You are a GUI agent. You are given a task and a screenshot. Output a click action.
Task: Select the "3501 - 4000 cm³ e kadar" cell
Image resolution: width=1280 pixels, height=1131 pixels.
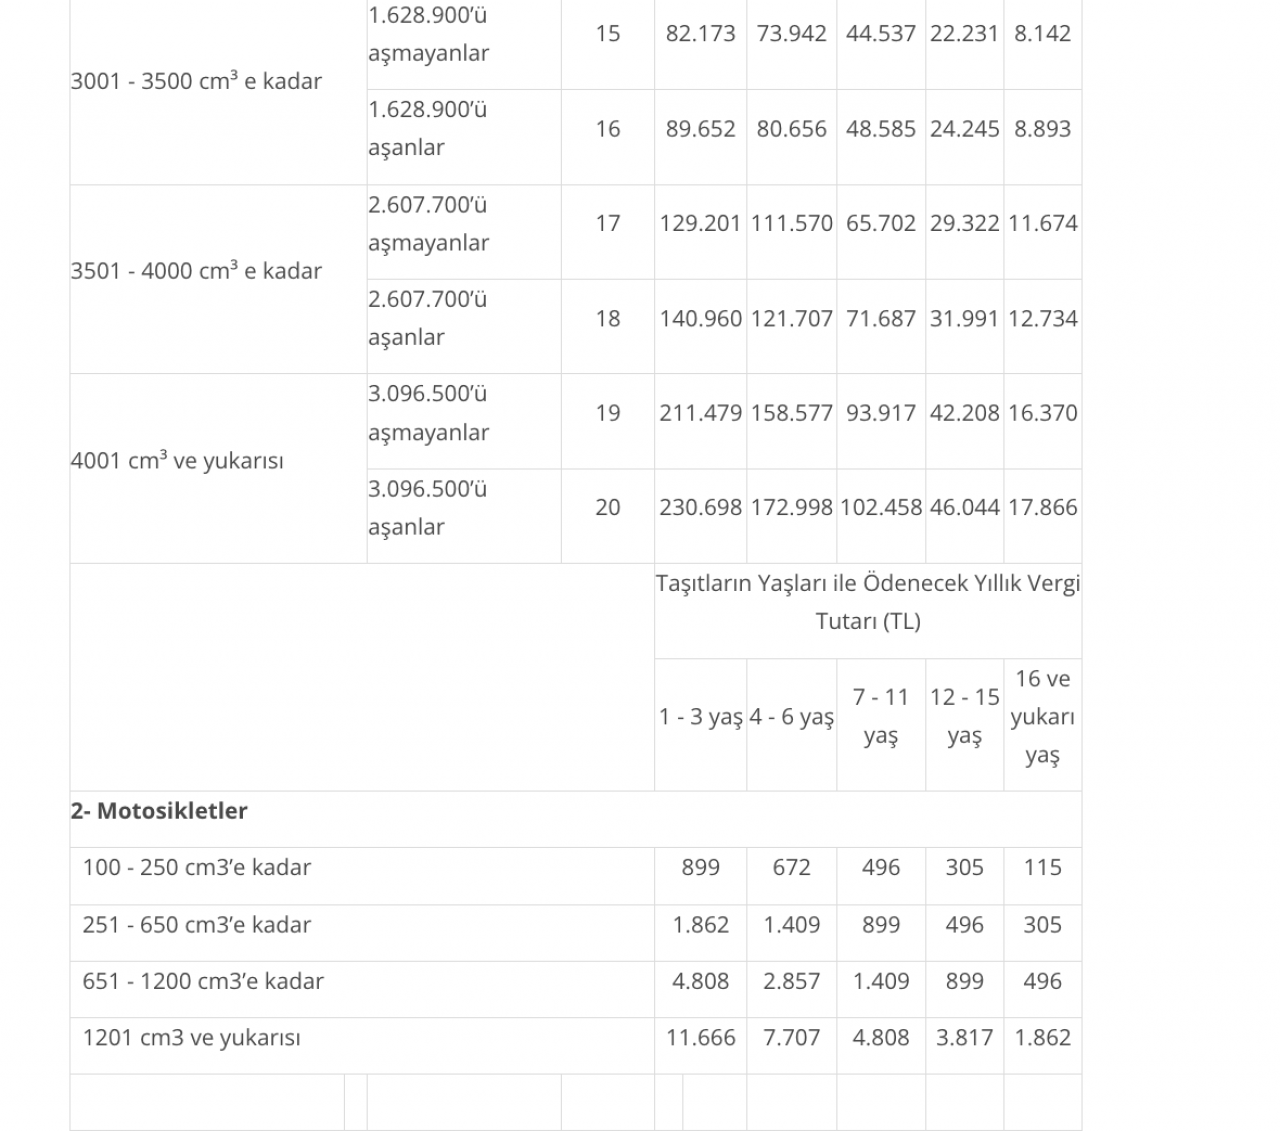[196, 271]
